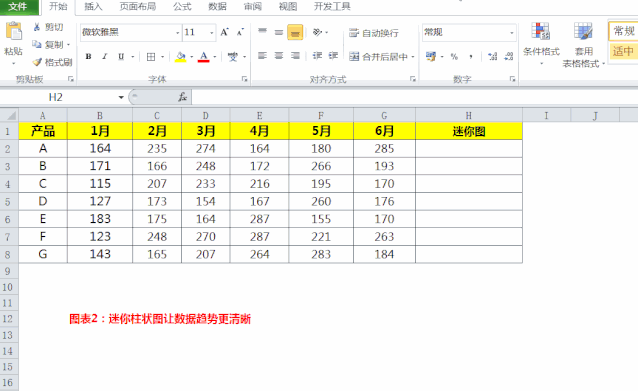Click the formula bar input
The width and height of the screenshot is (638, 391).
[414, 97]
